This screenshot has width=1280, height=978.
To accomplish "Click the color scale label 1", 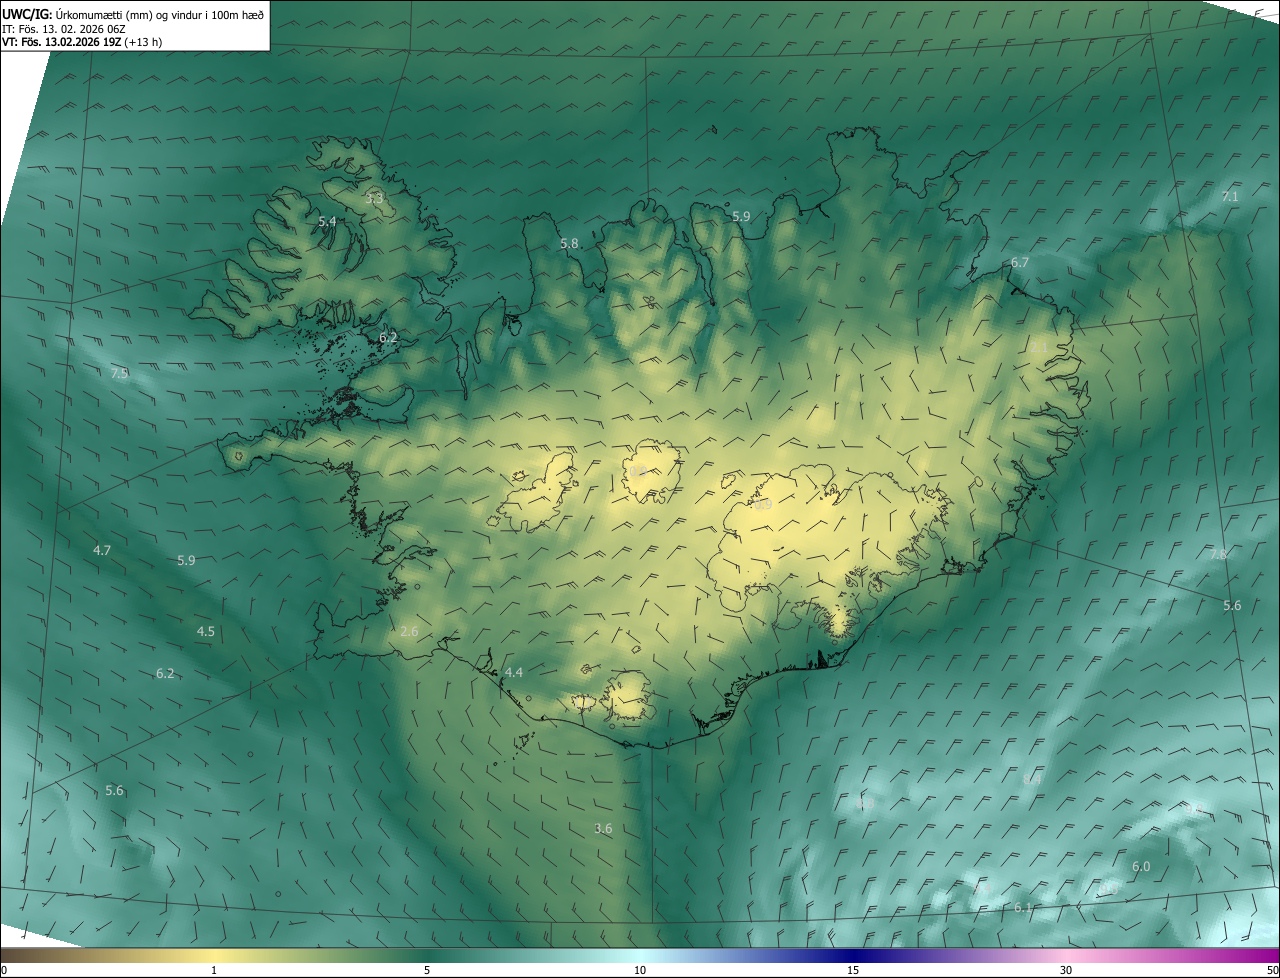I will tap(214, 970).
